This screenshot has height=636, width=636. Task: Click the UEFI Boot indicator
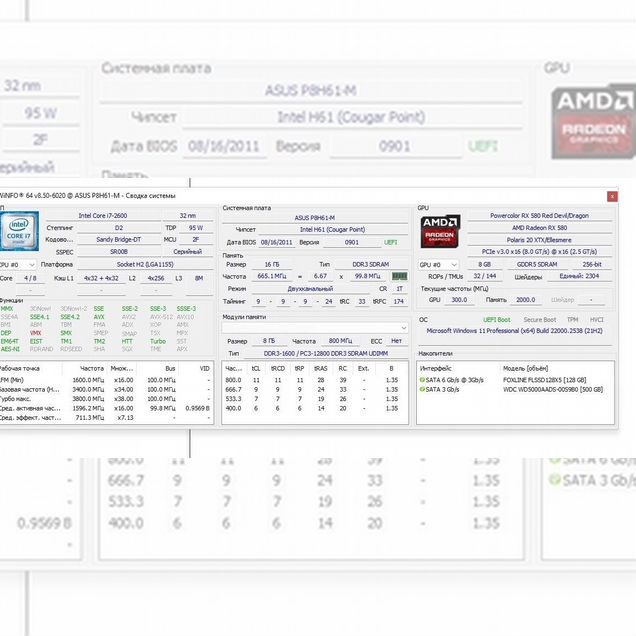pyautogui.click(x=496, y=320)
